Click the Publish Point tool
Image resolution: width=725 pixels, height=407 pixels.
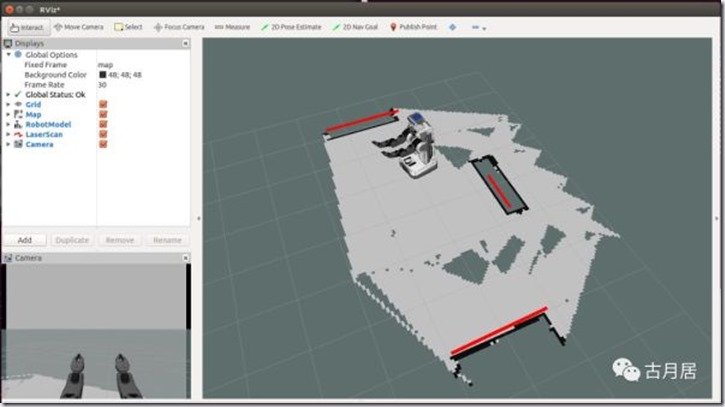pyautogui.click(x=415, y=27)
